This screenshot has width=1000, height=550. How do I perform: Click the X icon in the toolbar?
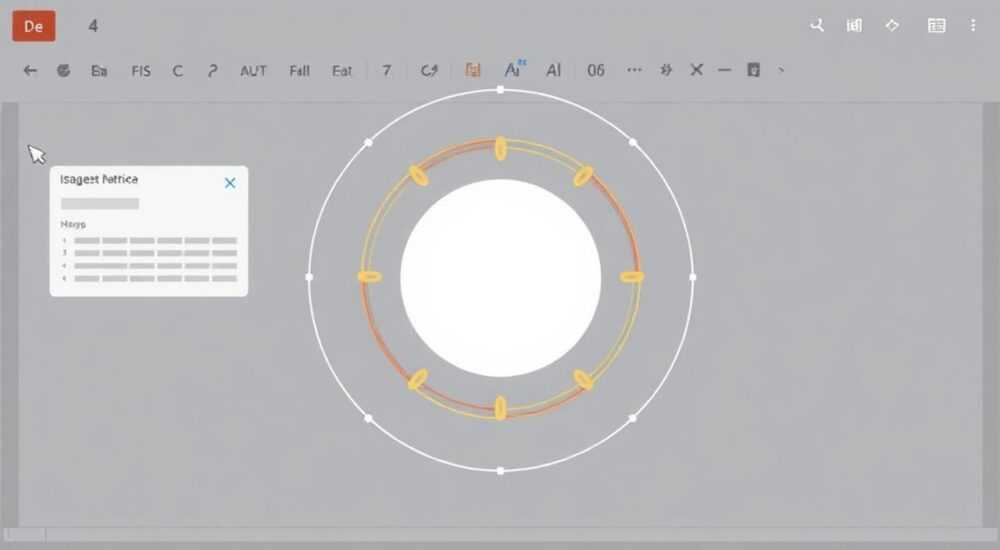(696, 70)
